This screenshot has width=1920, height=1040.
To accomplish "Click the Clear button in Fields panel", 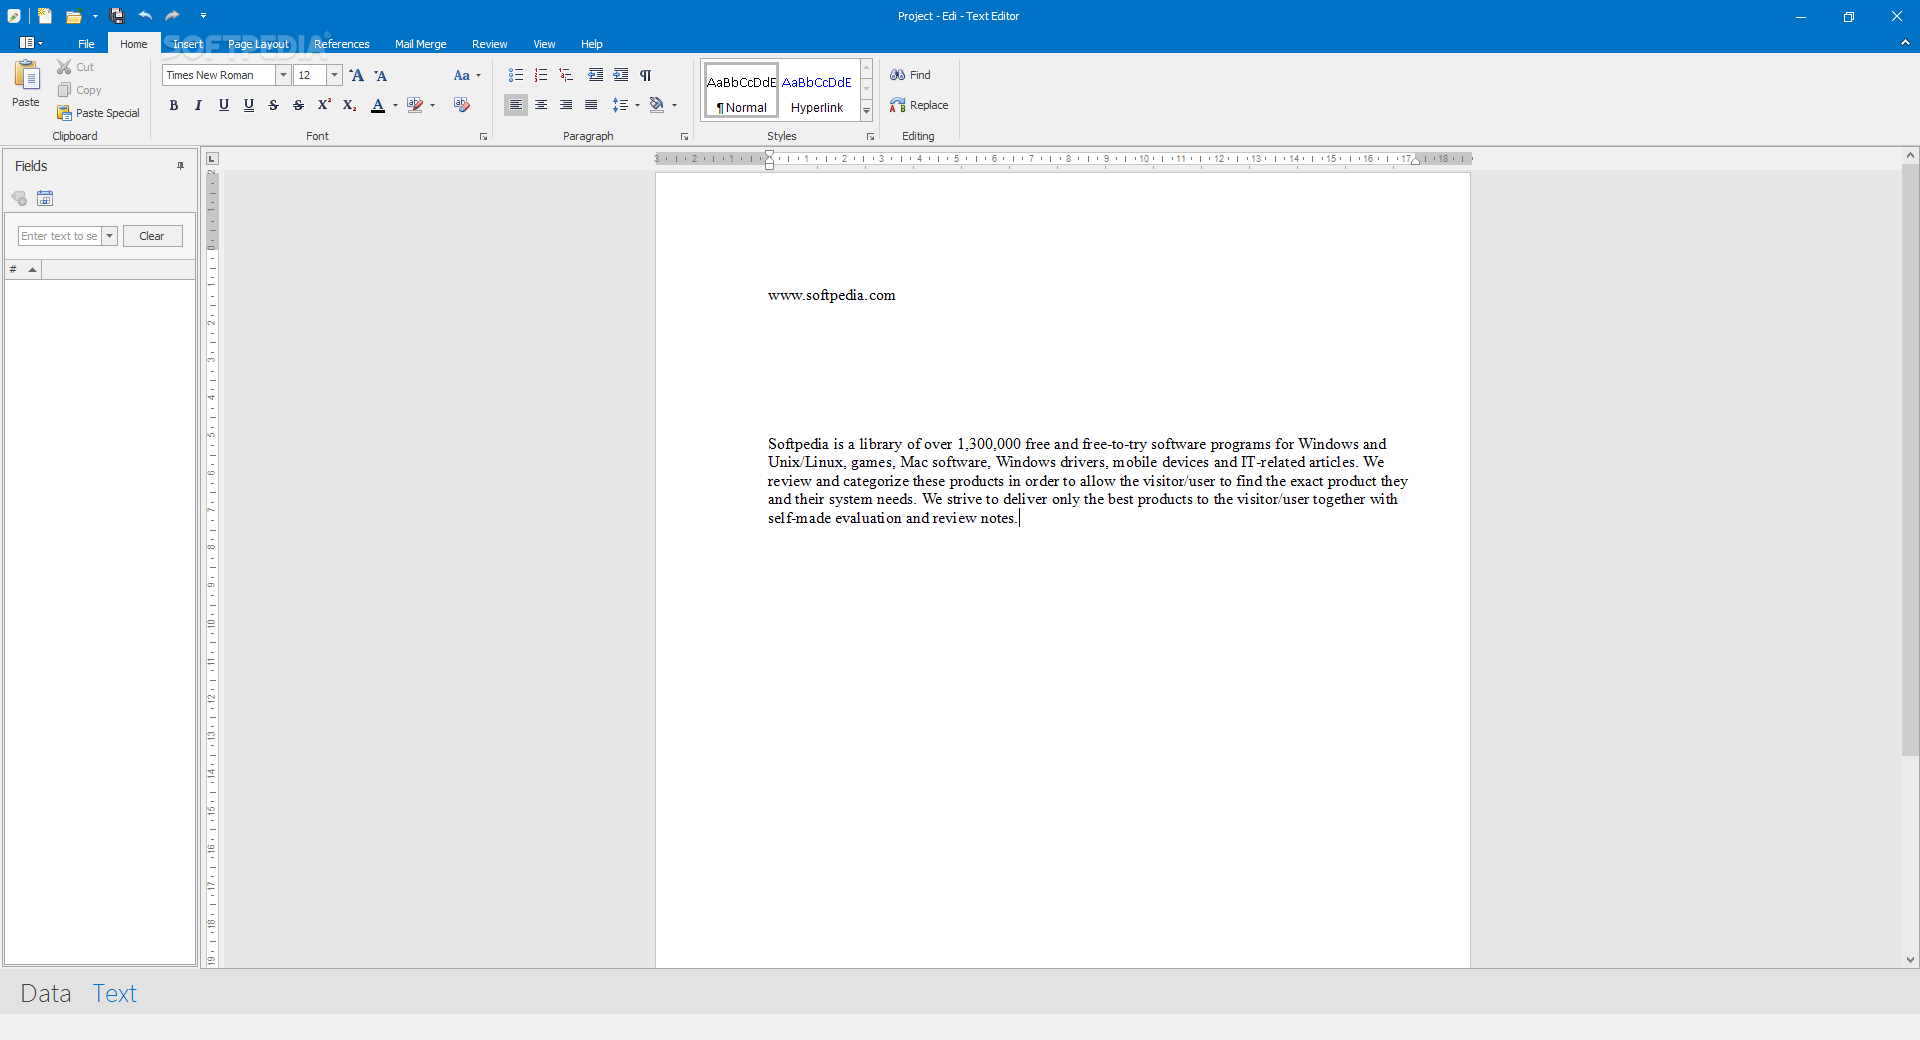I will [x=152, y=236].
